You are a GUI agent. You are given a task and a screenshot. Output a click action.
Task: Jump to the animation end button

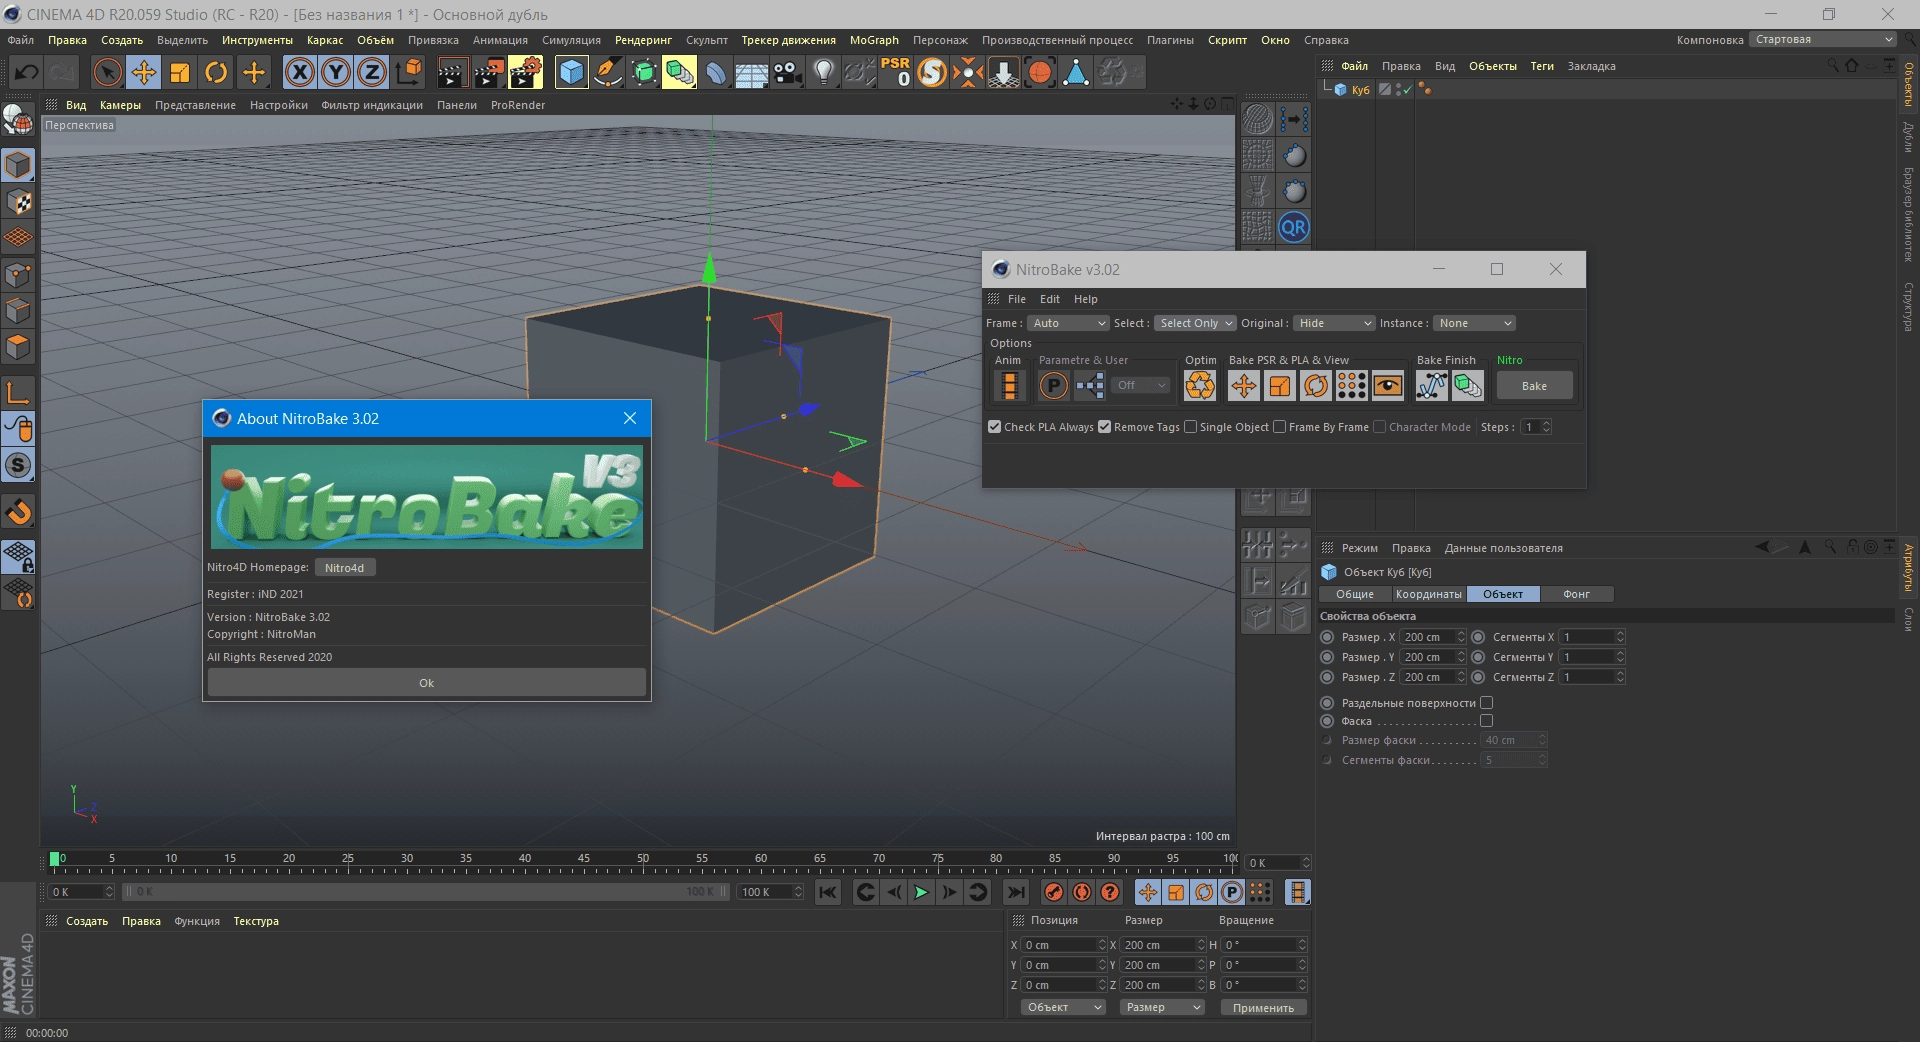1015,892
